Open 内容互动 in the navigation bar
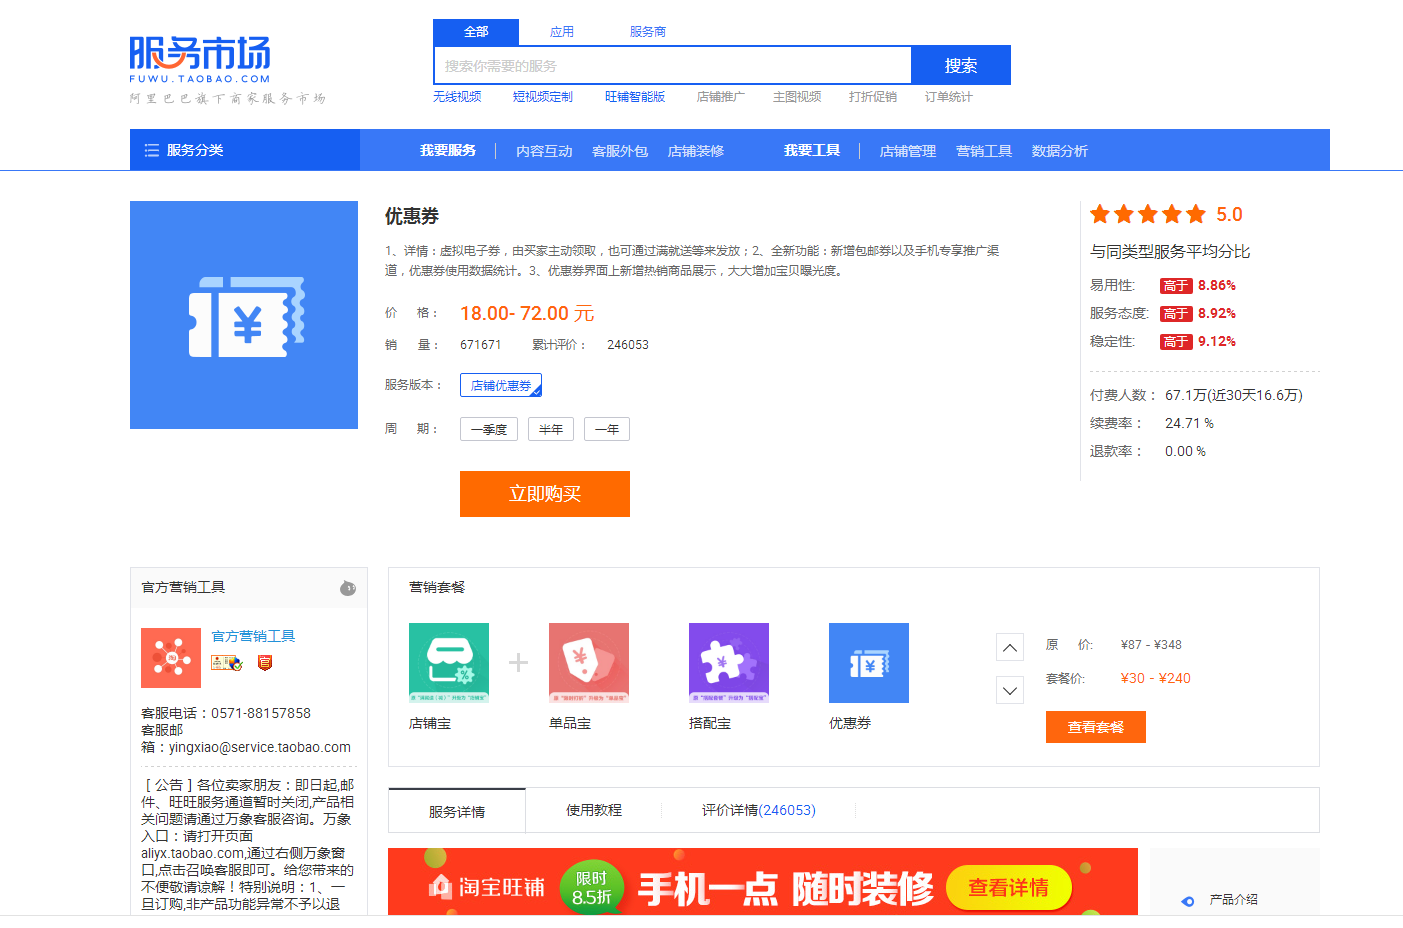Viewport: 1403px width, 928px height. point(544,151)
